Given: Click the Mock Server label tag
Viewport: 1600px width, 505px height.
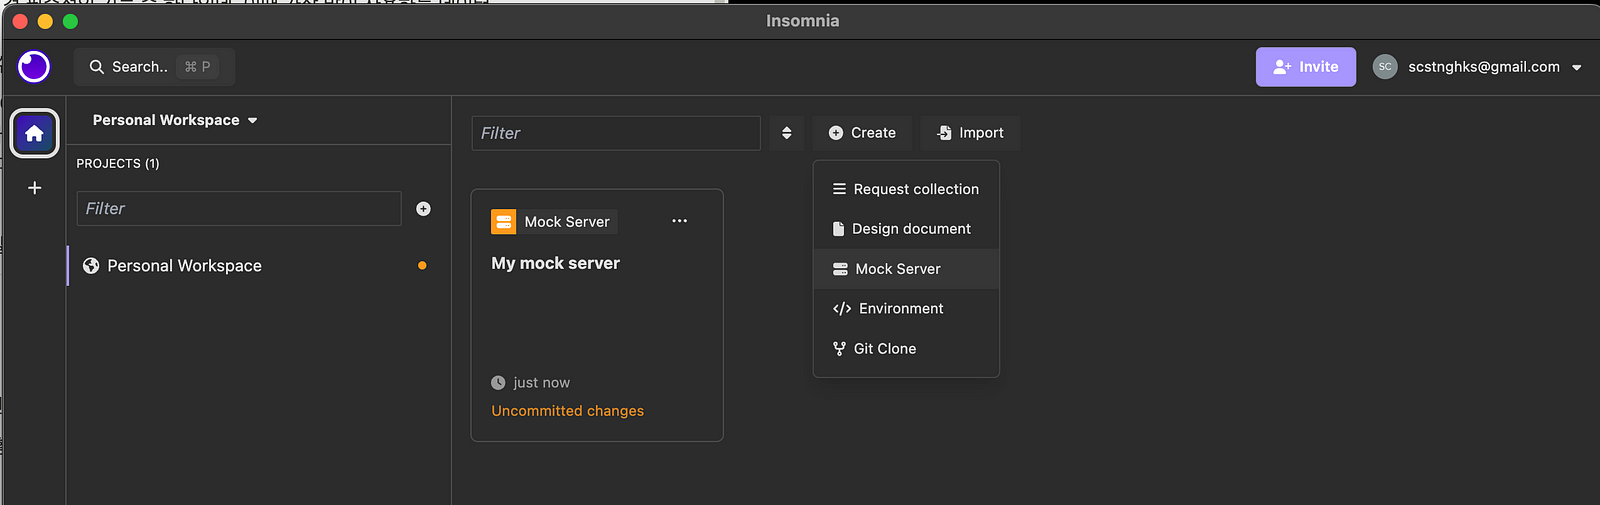Looking at the screenshot, I should pyautogui.click(x=567, y=222).
